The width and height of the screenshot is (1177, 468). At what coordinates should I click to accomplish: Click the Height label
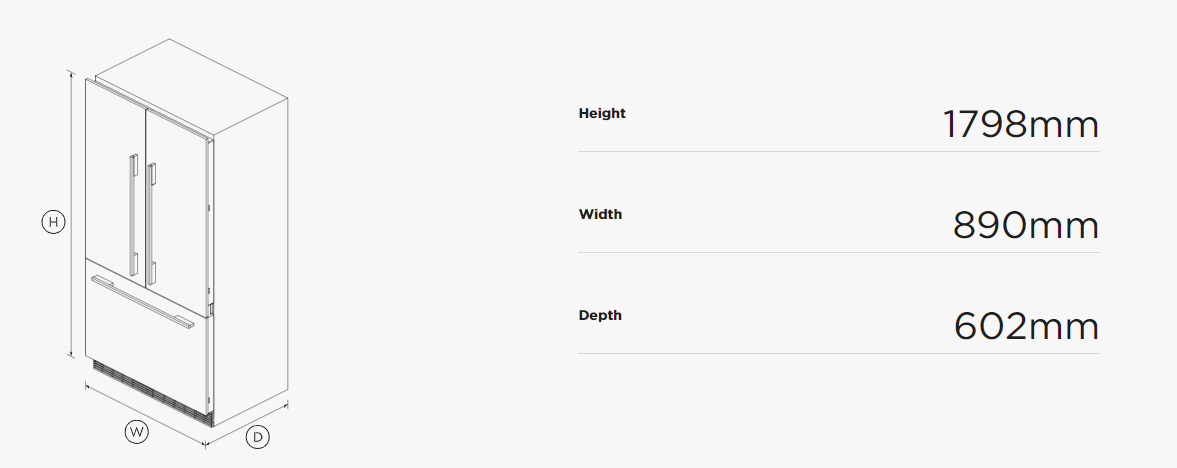[x=602, y=113]
